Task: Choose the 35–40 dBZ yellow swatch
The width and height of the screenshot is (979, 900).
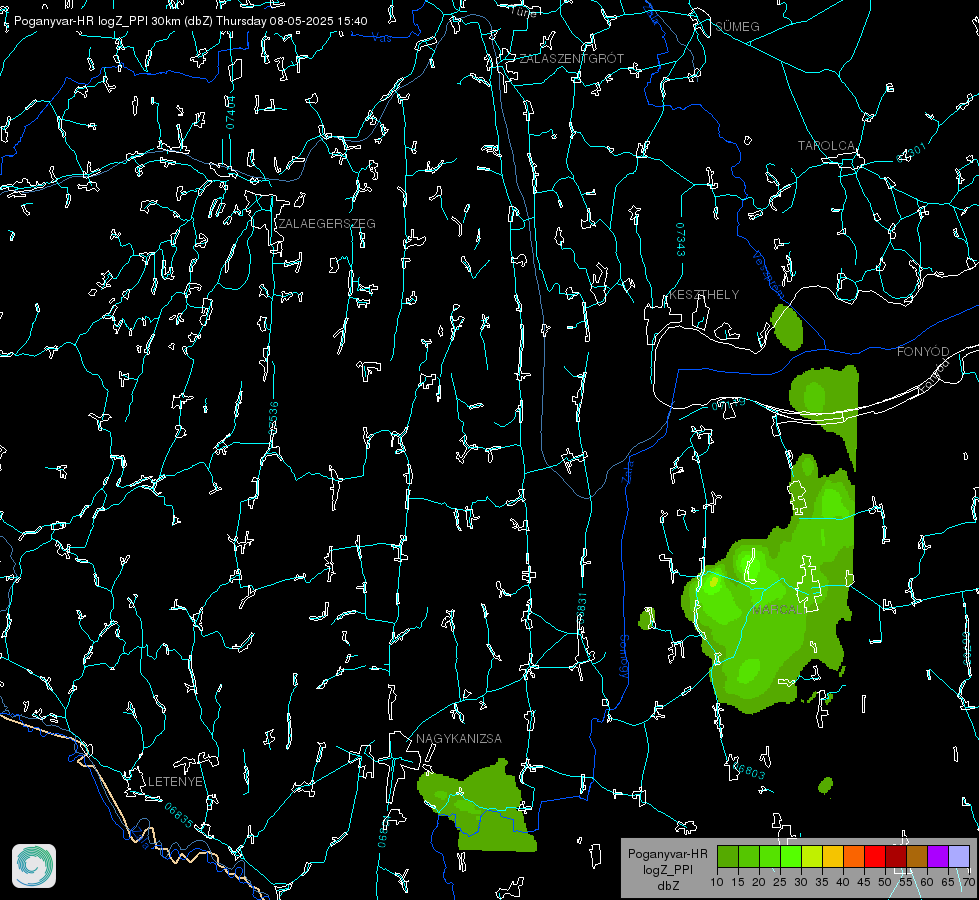Action: [833, 857]
